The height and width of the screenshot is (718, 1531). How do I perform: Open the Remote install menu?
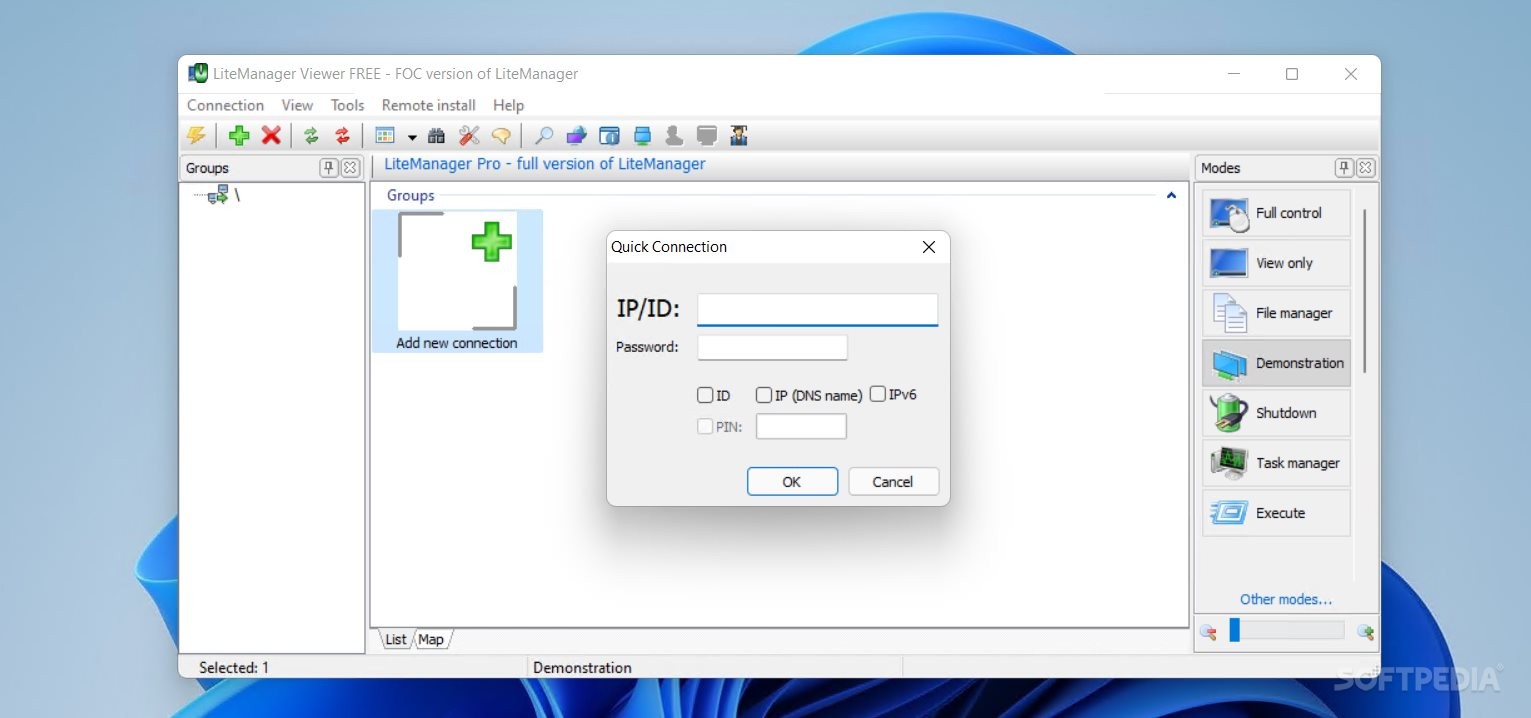click(429, 105)
